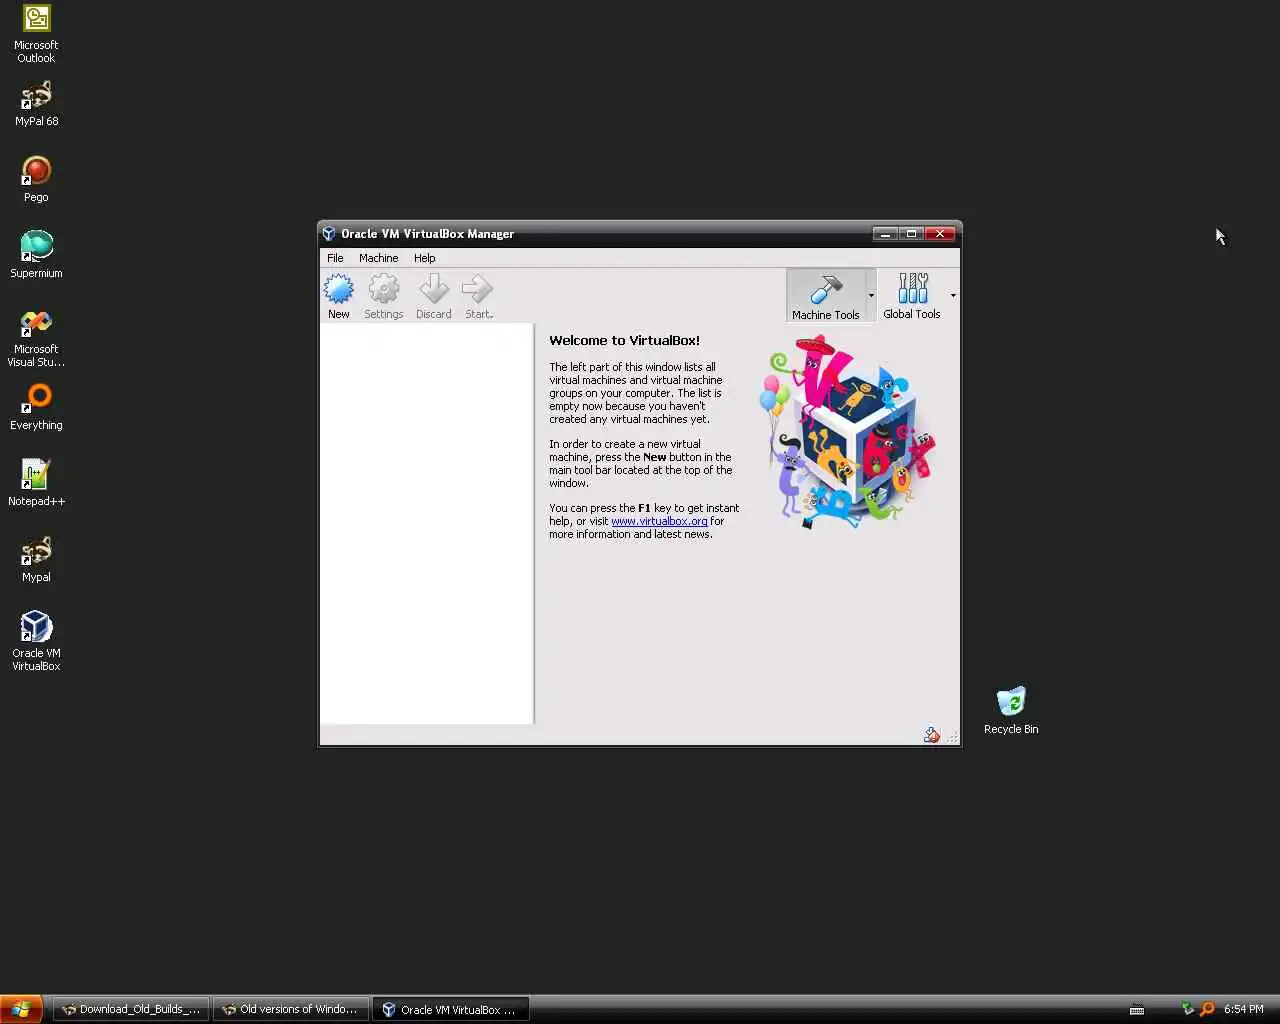Maximize the VirtualBox Manager window
Image resolution: width=1280 pixels, height=1024 pixels.
click(x=911, y=234)
